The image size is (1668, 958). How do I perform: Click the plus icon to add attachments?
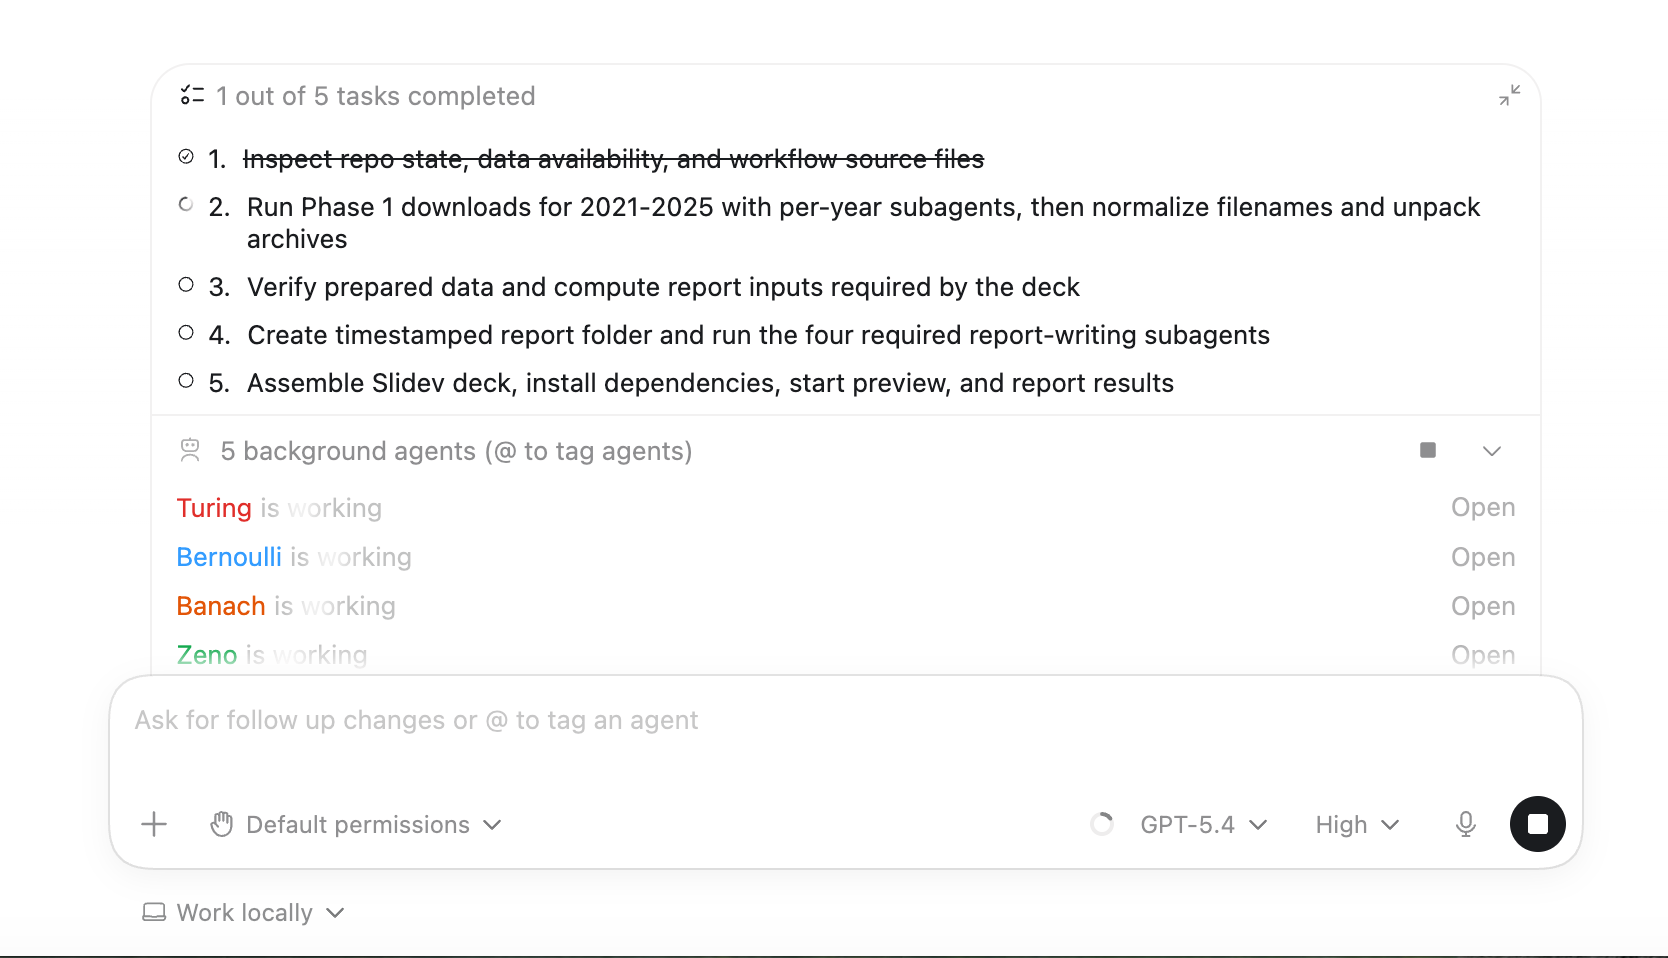[154, 824]
